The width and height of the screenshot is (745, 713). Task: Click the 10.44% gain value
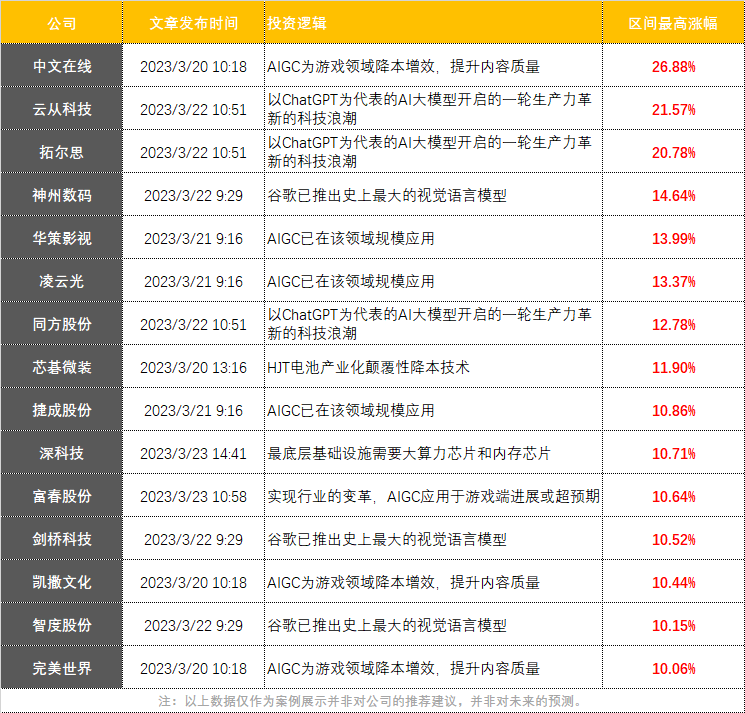pos(673,582)
